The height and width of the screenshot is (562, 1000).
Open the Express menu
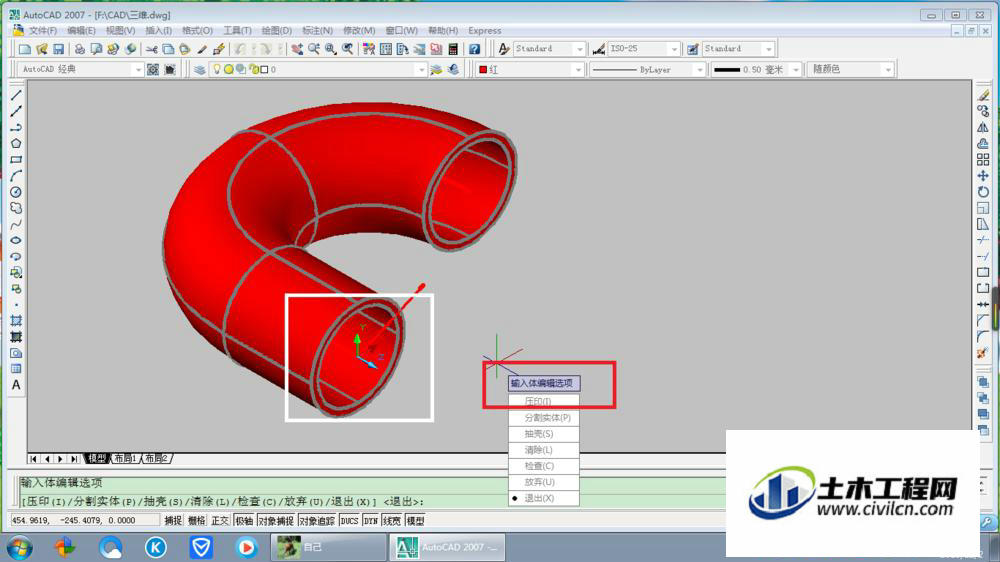(x=485, y=31)
